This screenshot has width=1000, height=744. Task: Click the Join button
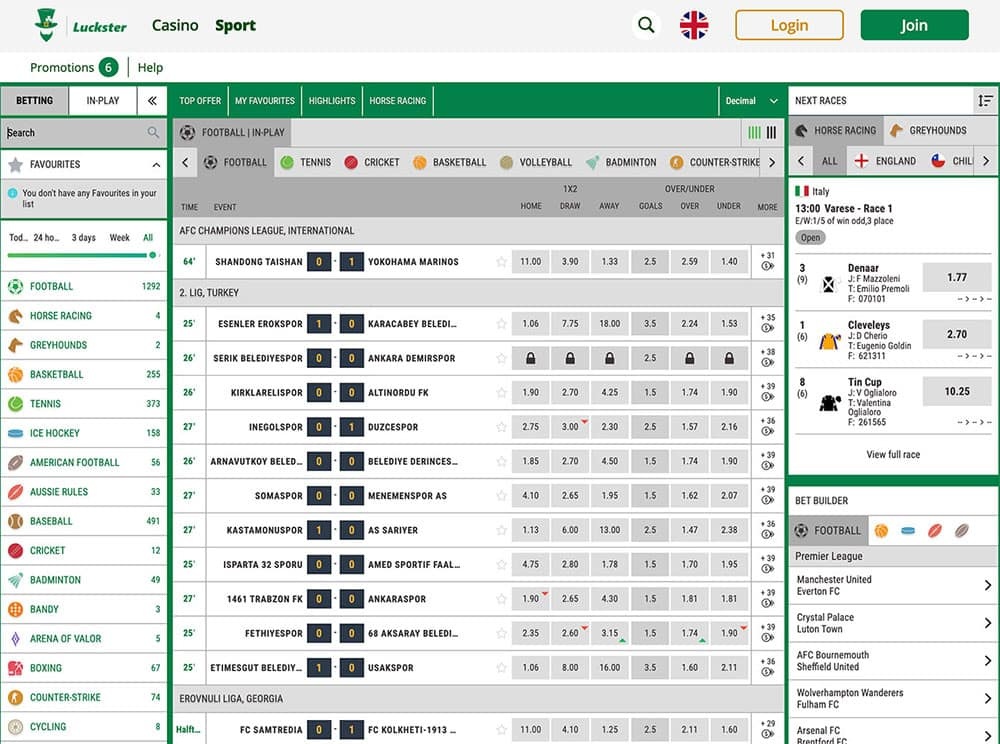point(915,26)
